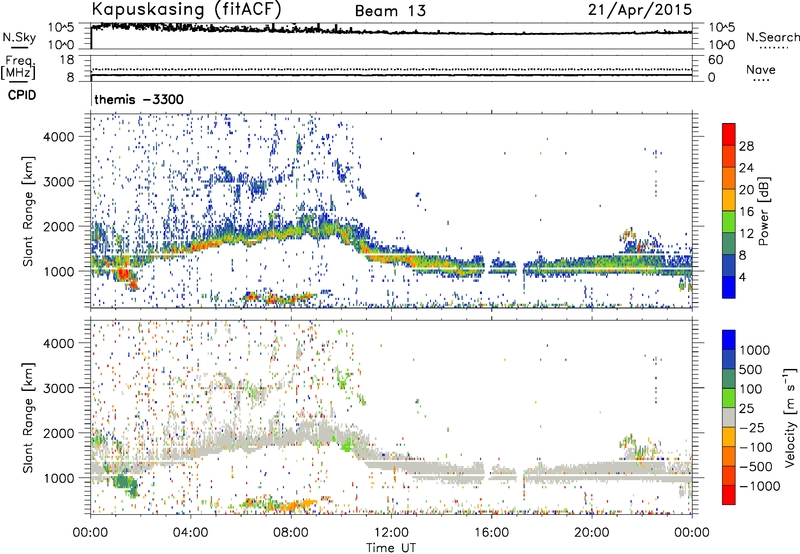Image resolution: width=800 pixels, height=554 pixels.
Task: Select the 500 tick on Velocity colorbar
Action: [752, 369]
